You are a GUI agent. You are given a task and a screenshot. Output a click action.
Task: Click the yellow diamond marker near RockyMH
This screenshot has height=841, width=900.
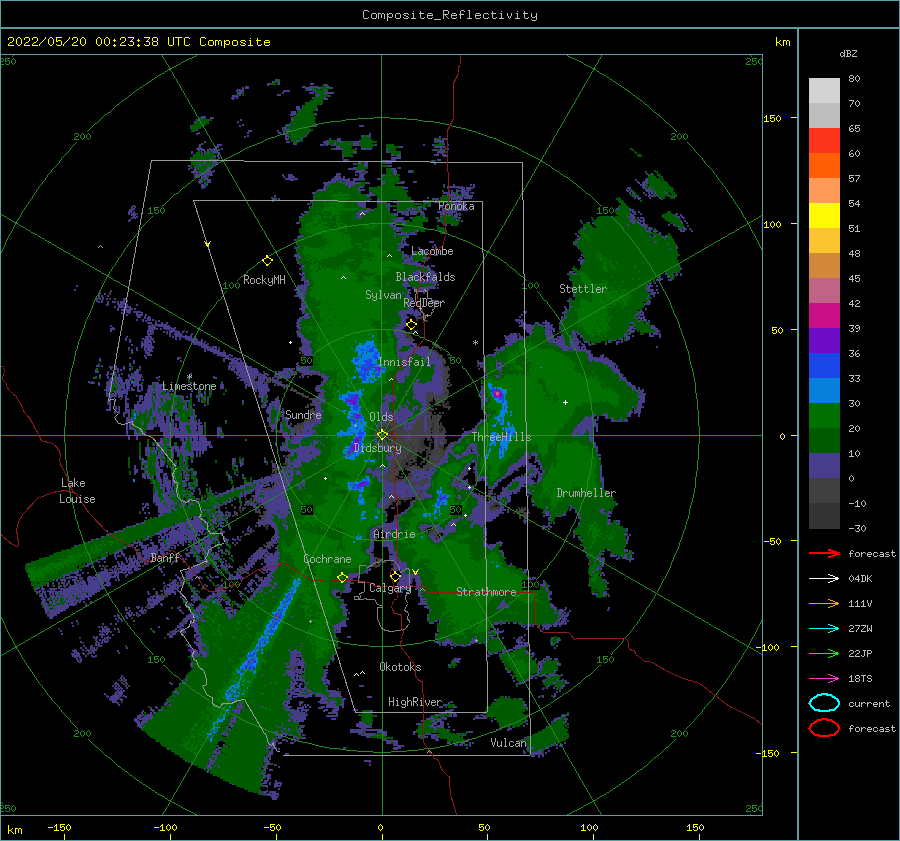pyautogui.click(x=267, y=261)
